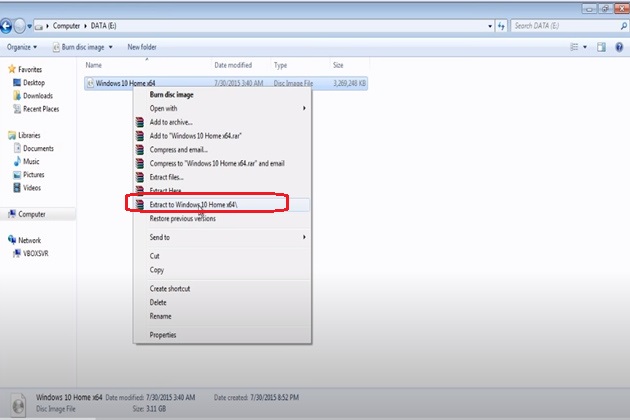Click the Change your view icon
630x420 pixels.
click(574, 47)
